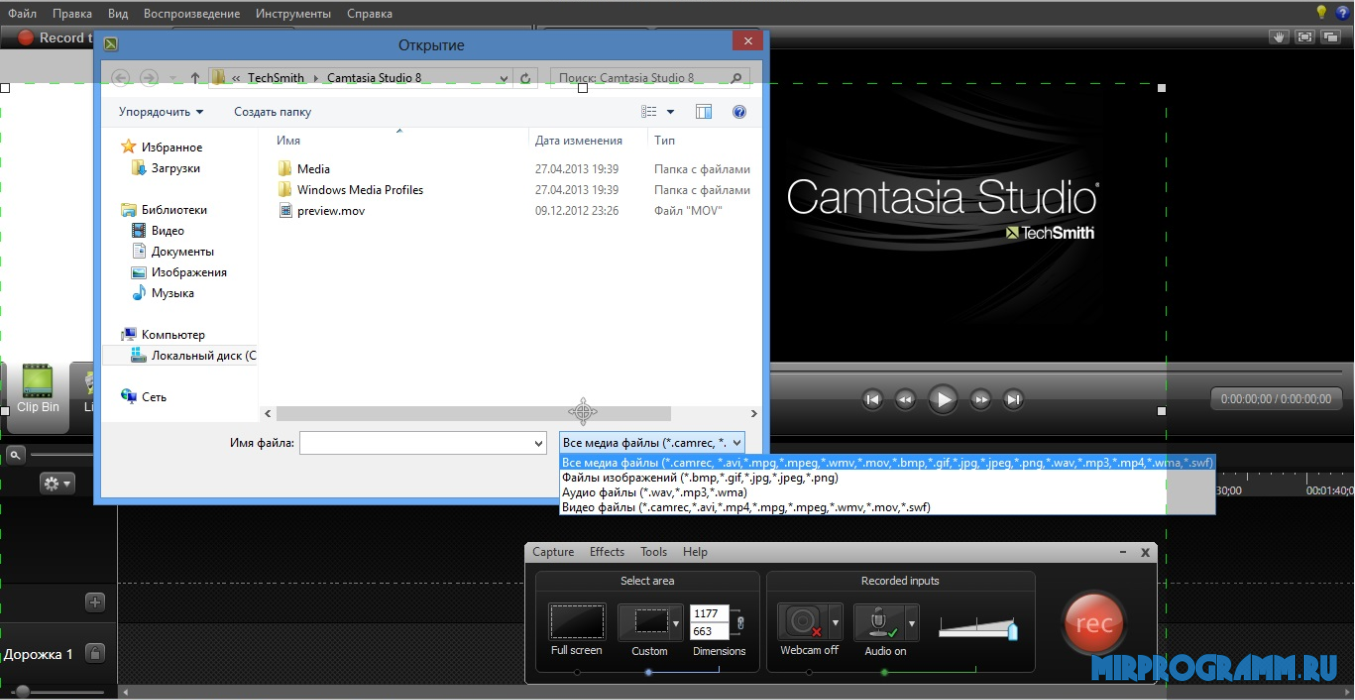Click the preview play button
Viewport: 1355px width, 700px height.
coord(942,399)
